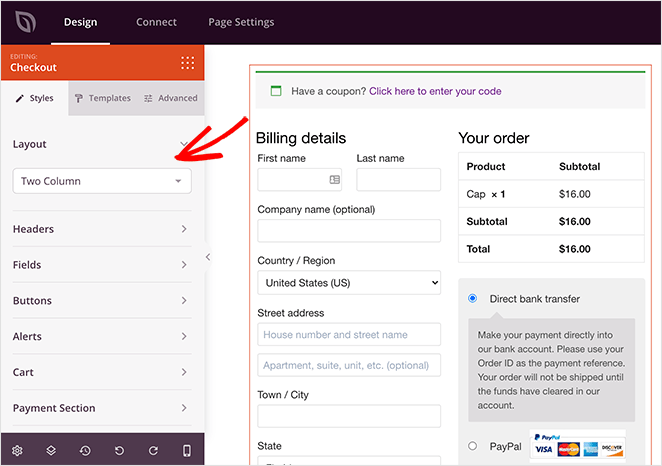Click the undo icon in the bottom toolbar
Viewport: 662px width, 466px height.
click(x=119, y=451)
